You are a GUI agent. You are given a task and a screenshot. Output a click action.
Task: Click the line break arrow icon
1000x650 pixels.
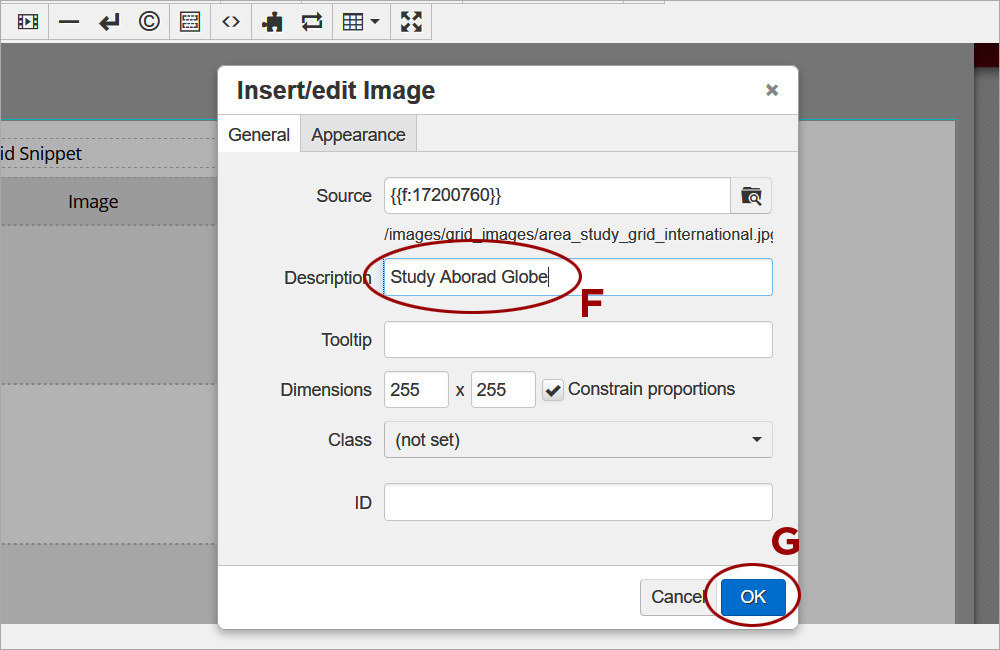coord(109,21)
